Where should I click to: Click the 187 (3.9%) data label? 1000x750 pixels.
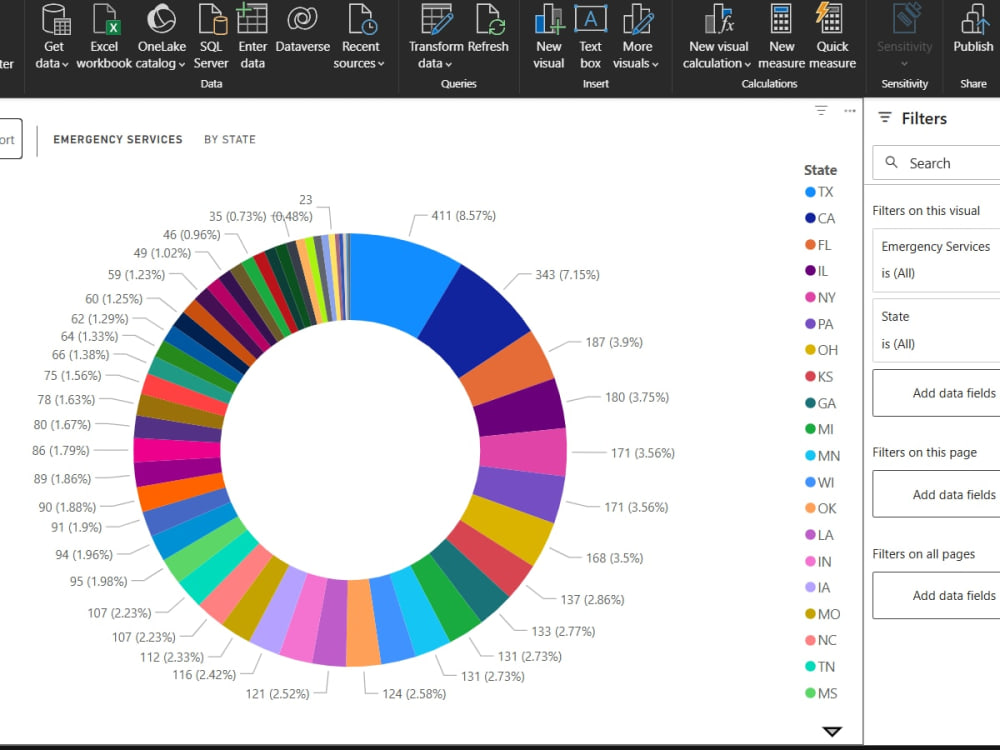click(x=614, y=342)
